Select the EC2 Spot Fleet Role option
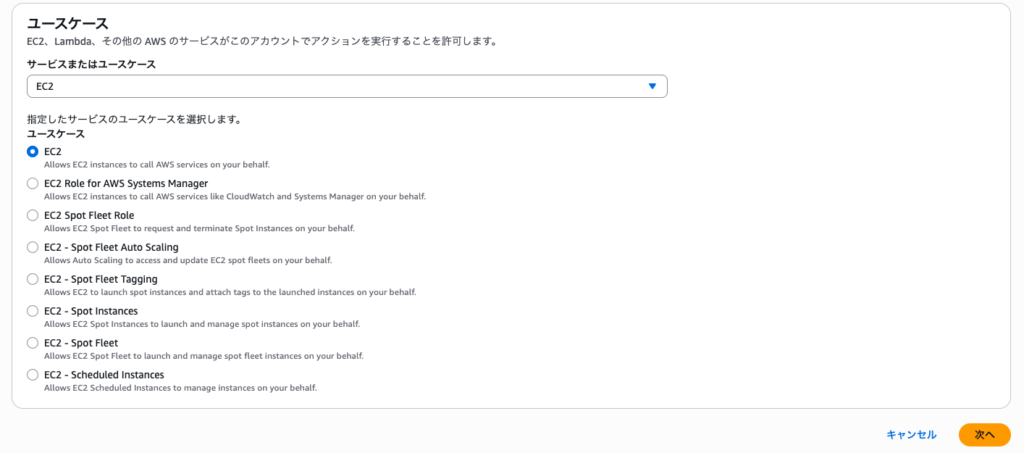 pyautogui.click(x=33, y=215)
